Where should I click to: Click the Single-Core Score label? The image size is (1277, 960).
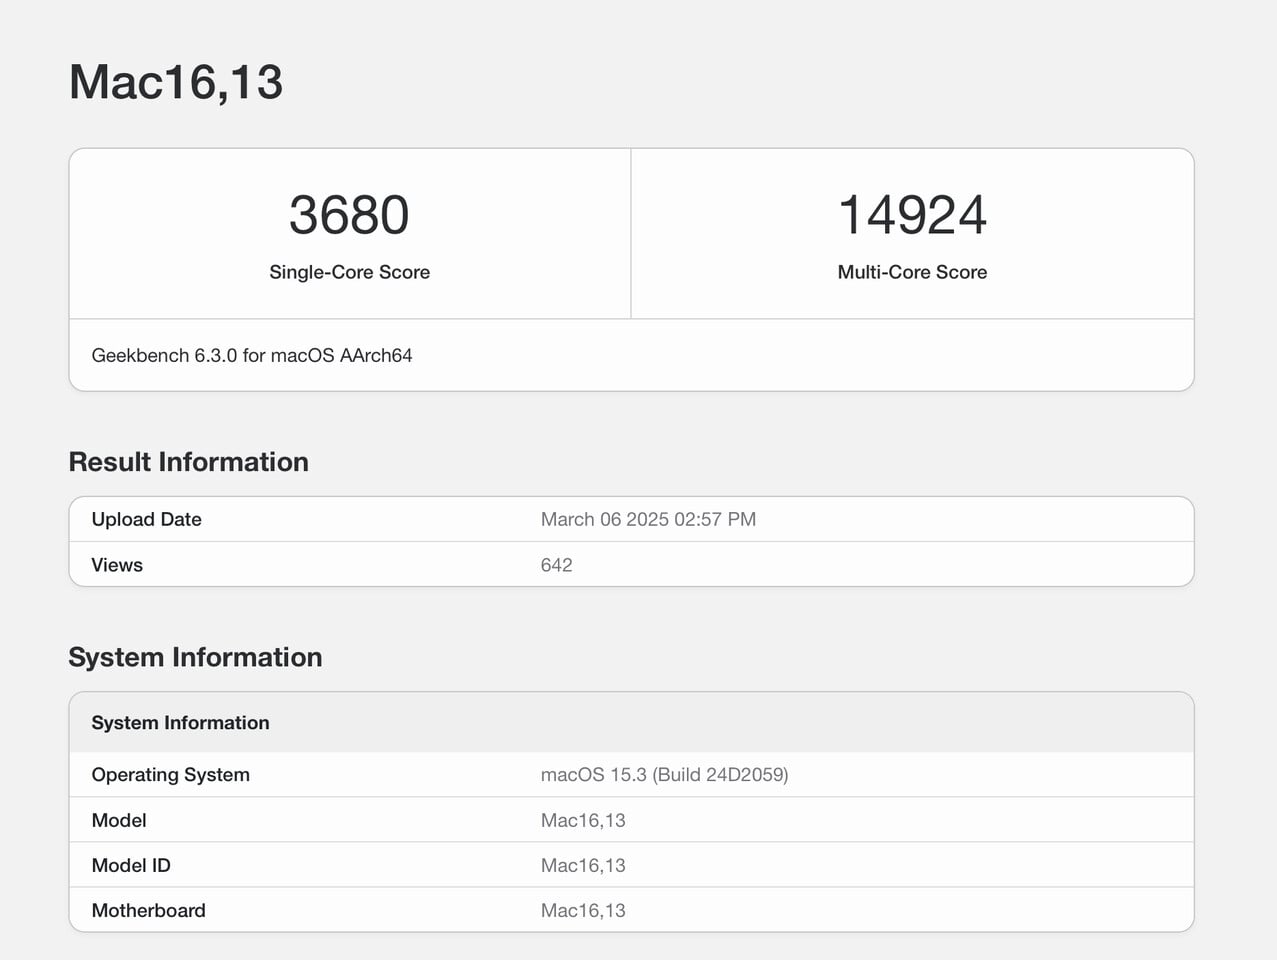pyautogui.click(x=348, y=271)
